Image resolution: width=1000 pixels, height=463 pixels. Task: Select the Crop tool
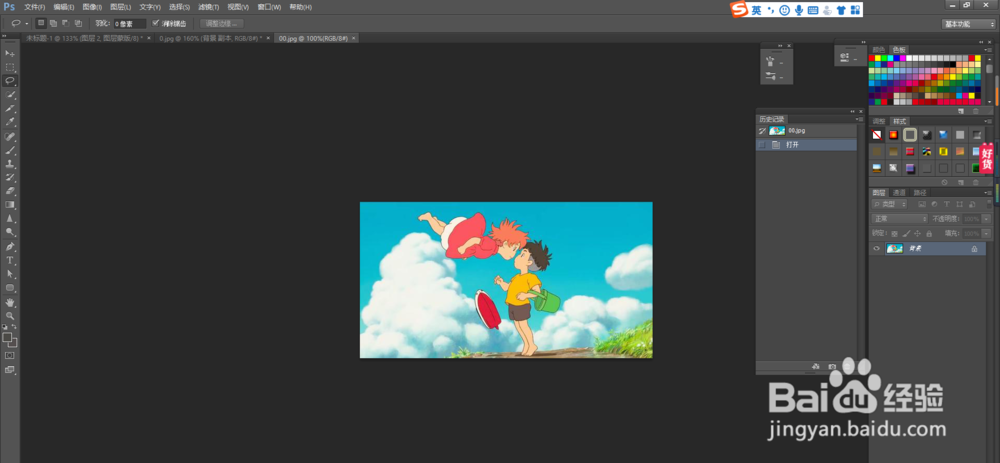(10, 108)
